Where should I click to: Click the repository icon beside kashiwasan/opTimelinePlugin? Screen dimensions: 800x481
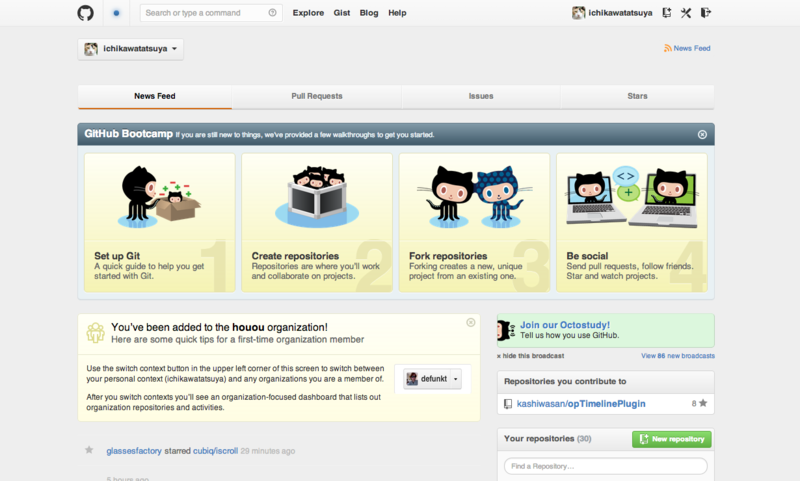(x=508, y=404)
